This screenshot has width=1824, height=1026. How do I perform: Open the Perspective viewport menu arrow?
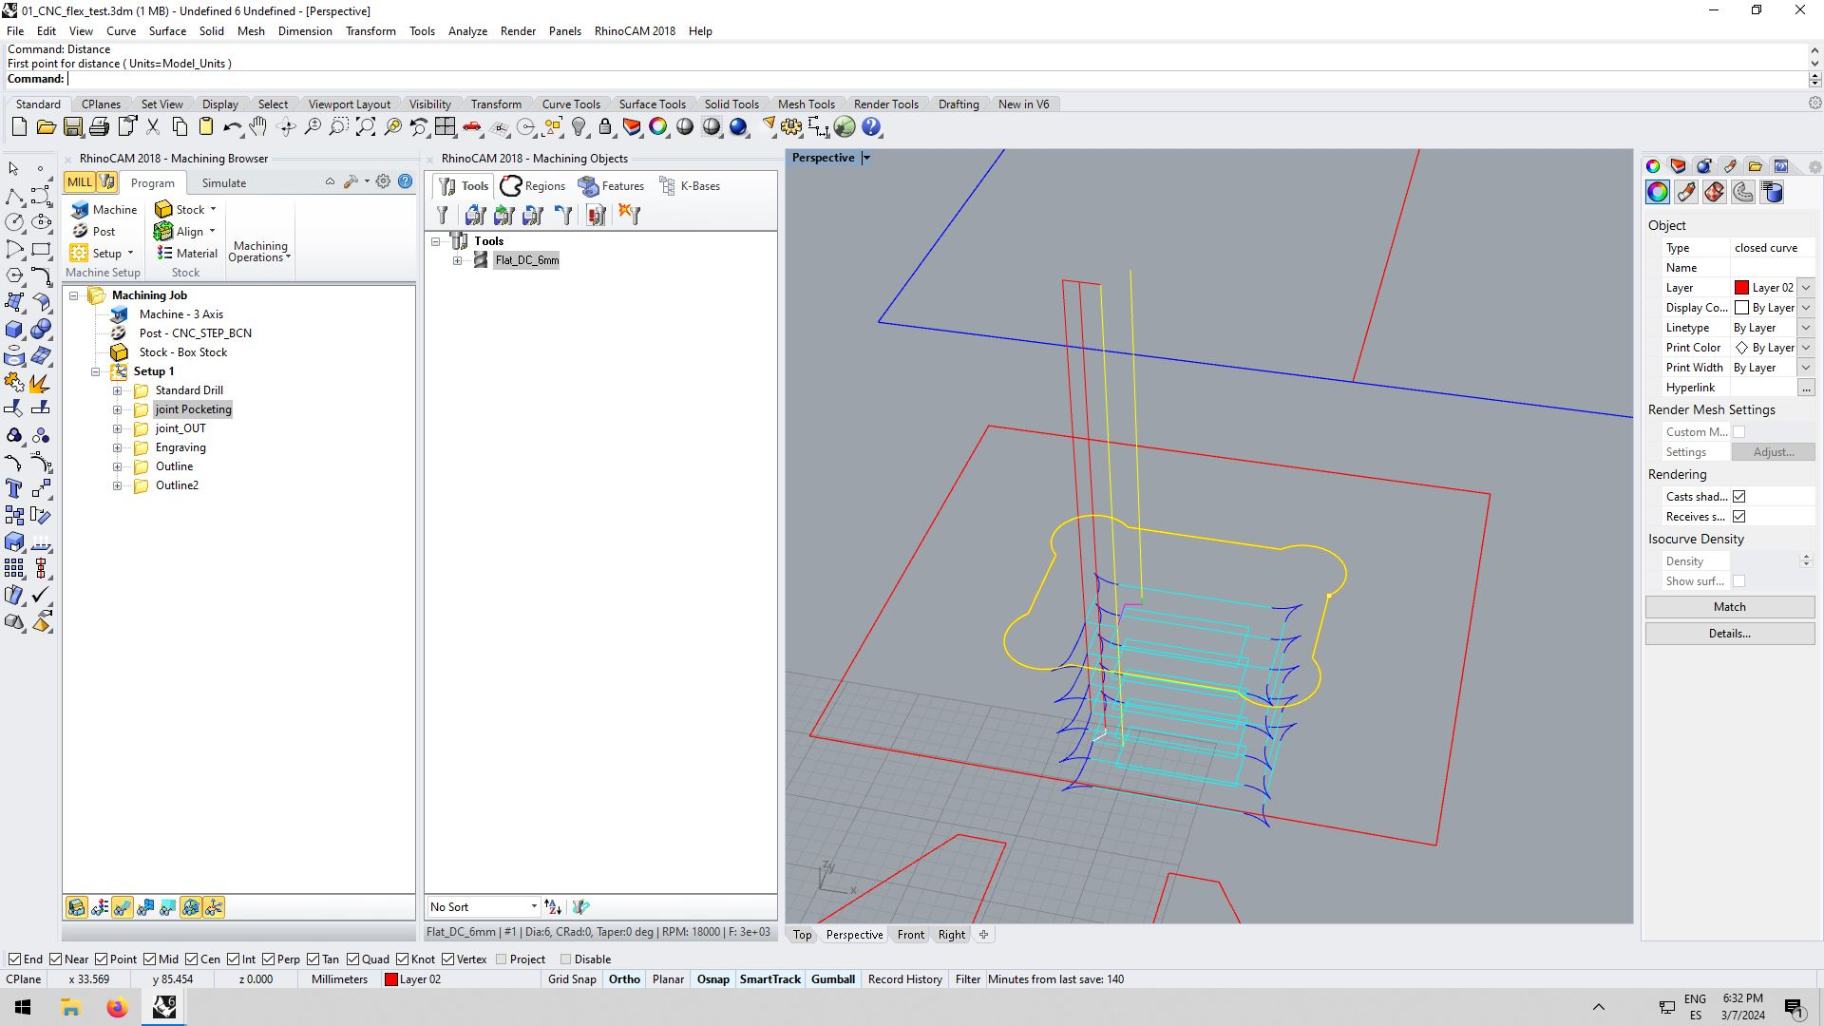point(866,158)
